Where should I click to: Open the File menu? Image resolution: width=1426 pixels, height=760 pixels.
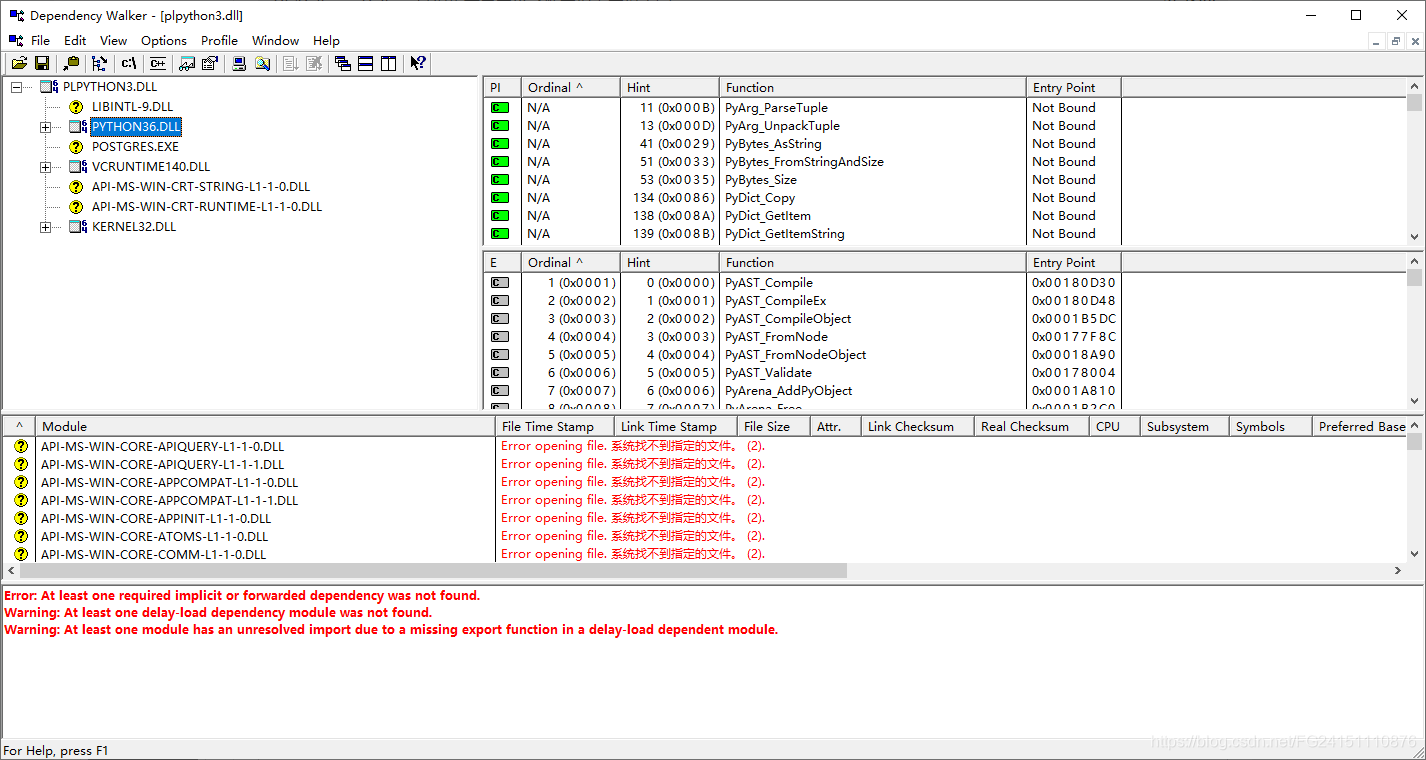click(x=40, y=41)
